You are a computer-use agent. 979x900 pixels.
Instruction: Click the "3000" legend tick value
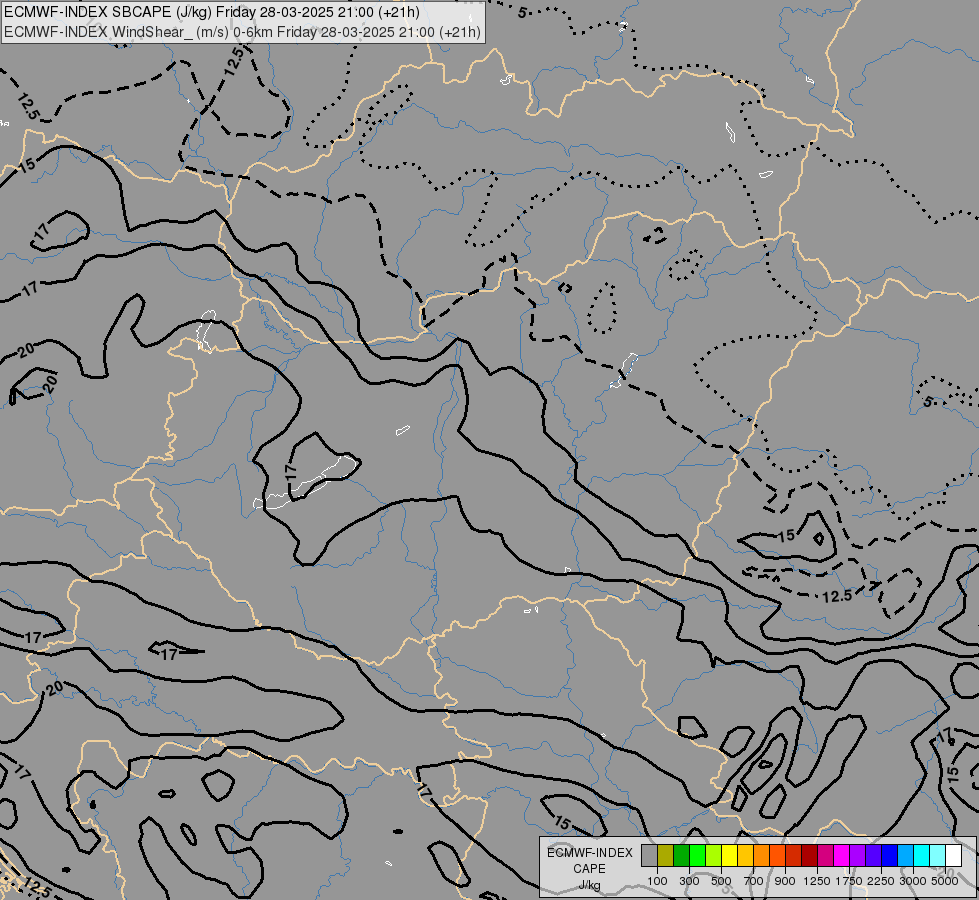(x=913, y=881)
